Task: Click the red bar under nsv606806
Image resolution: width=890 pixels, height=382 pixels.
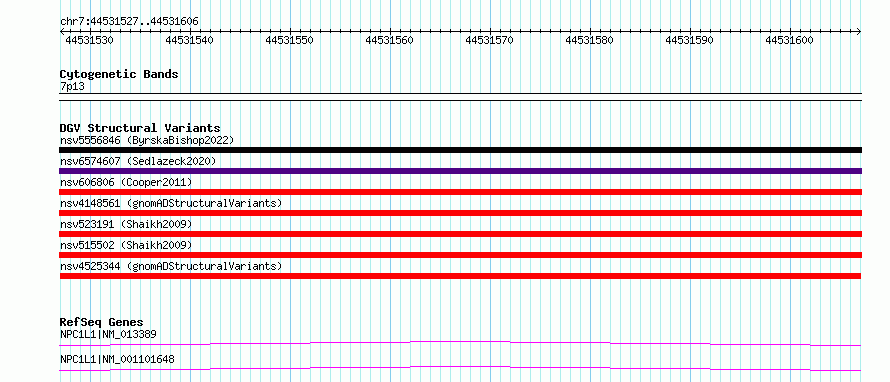Action: [460, 192]
